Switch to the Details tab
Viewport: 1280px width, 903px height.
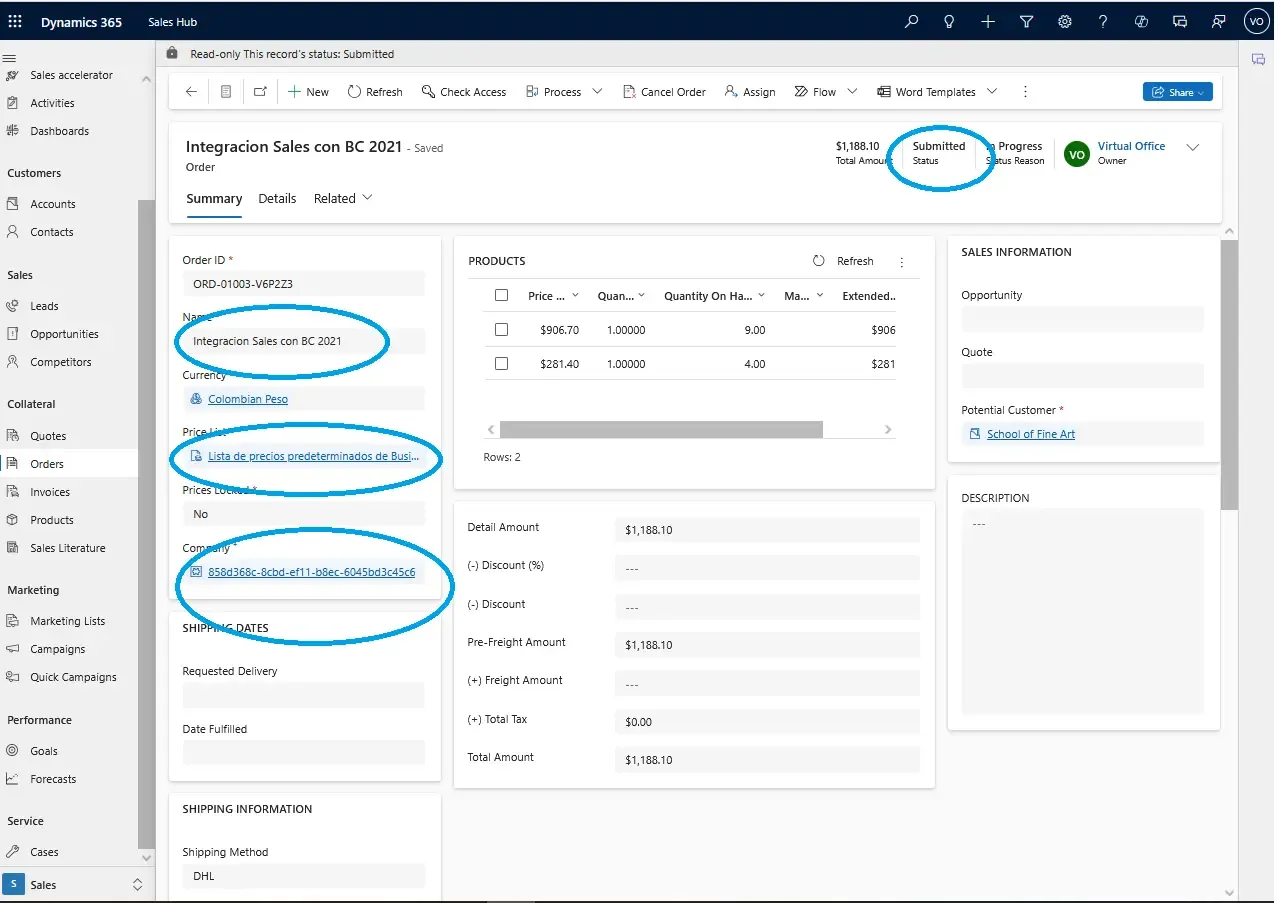[277, 198]
